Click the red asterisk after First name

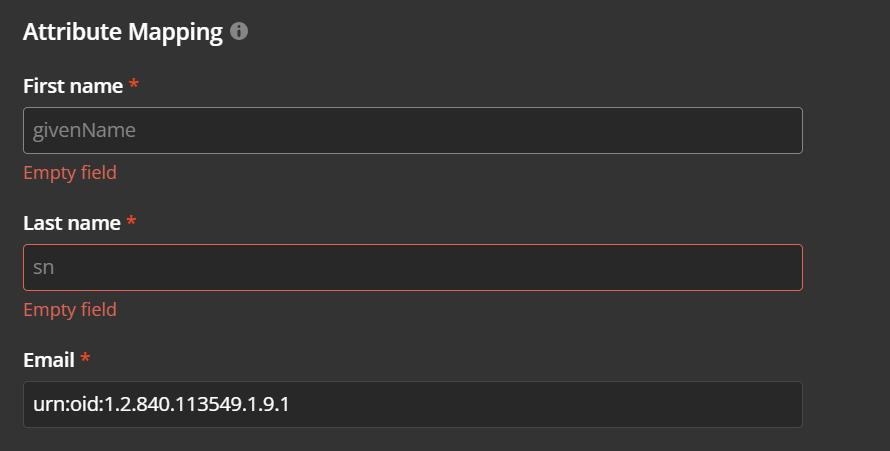pyautogui.click(x=134, y=86)
